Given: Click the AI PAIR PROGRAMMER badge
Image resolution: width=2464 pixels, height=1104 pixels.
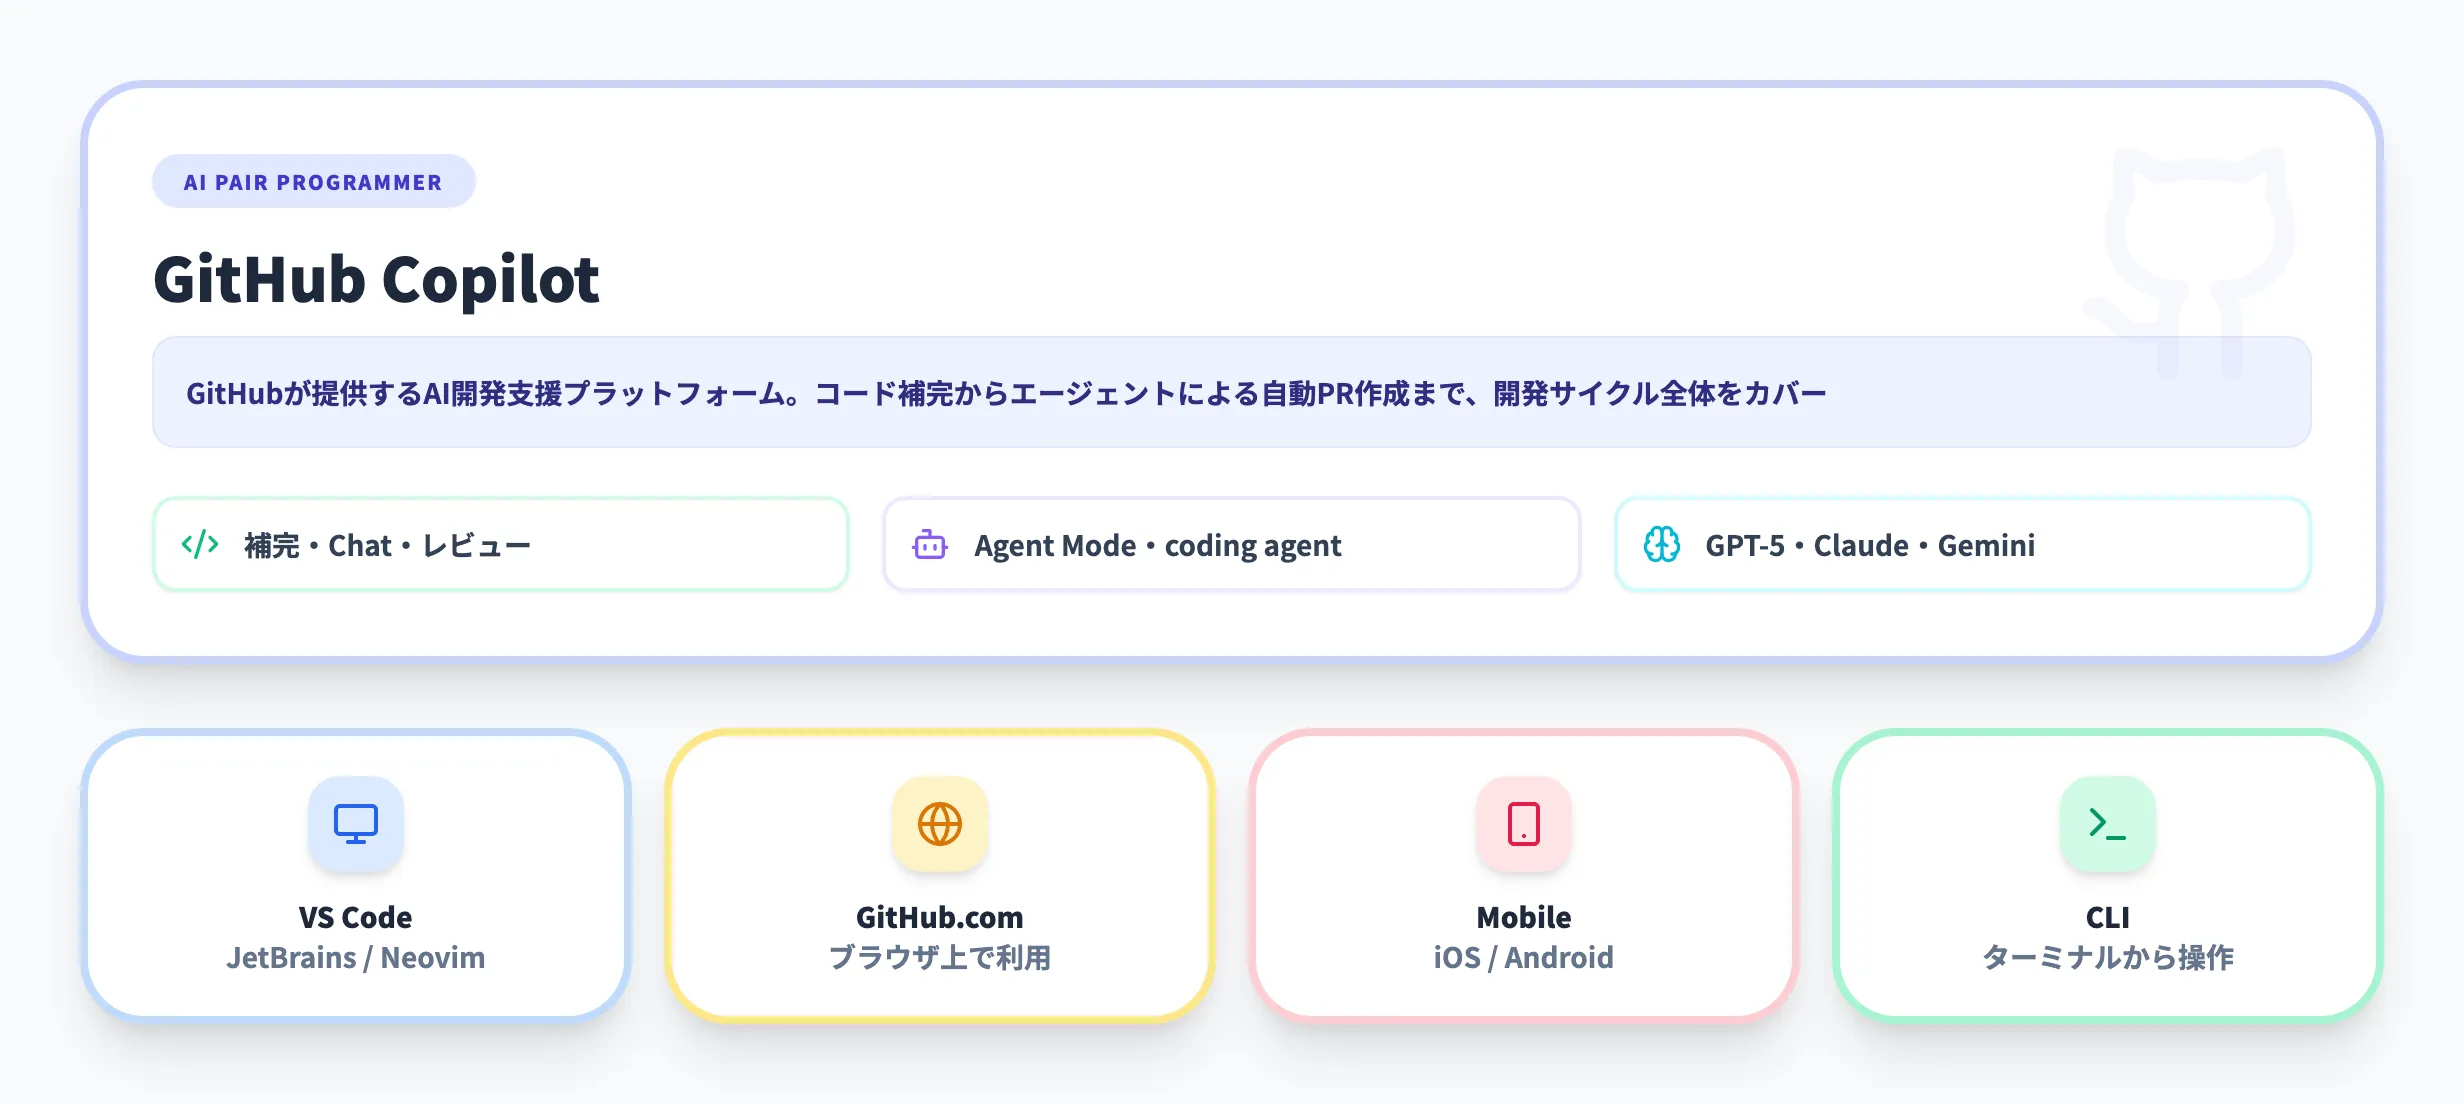Looking at the screenshot, I should point(313,181).
